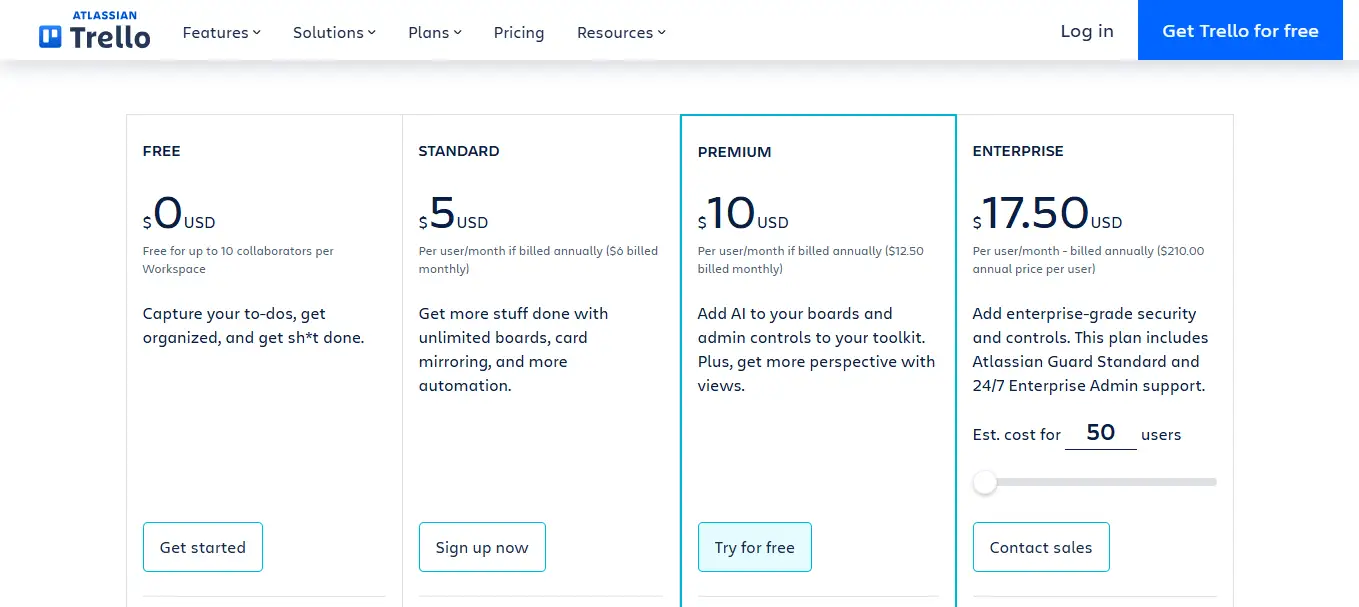Click the Enterprise user count slider handle
The width and height of the screenshot is (1359, 607).
[x=984, y=482]
